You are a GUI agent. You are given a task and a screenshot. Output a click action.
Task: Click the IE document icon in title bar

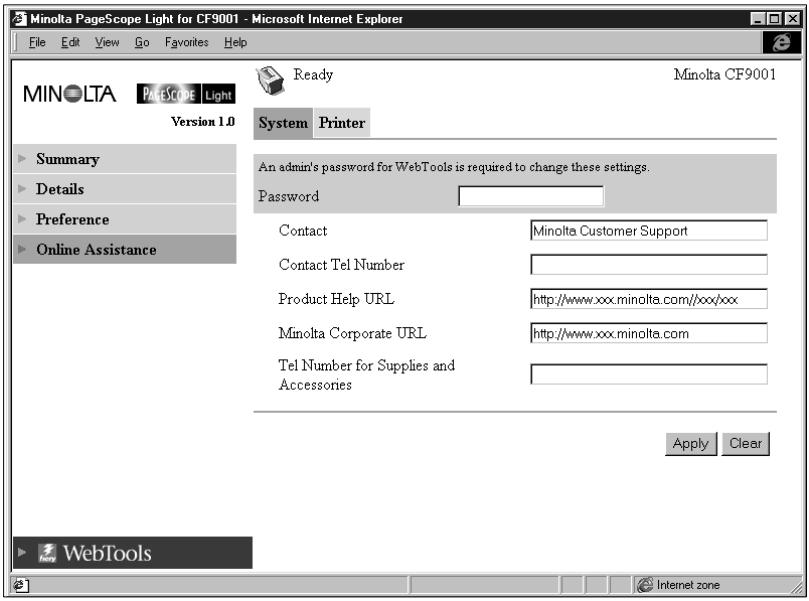coord(20,19)
